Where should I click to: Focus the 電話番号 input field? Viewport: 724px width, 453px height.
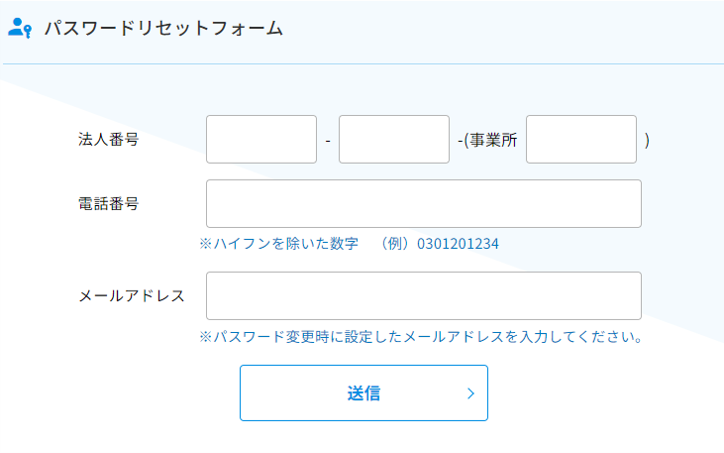[424, 204]
